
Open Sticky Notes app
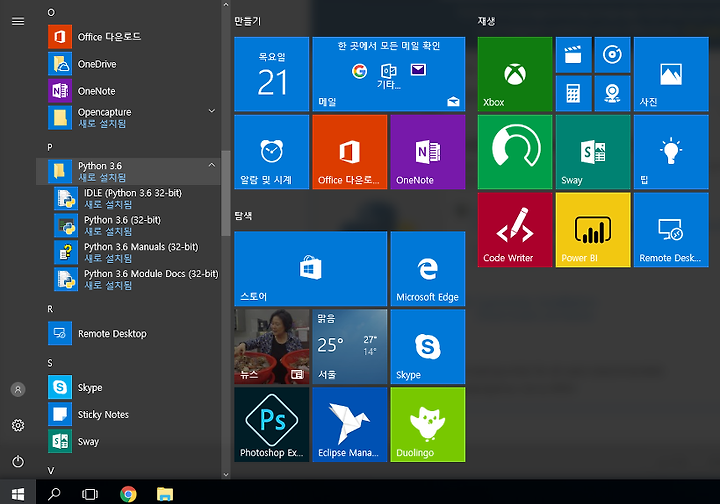click(x=128, y=414)
